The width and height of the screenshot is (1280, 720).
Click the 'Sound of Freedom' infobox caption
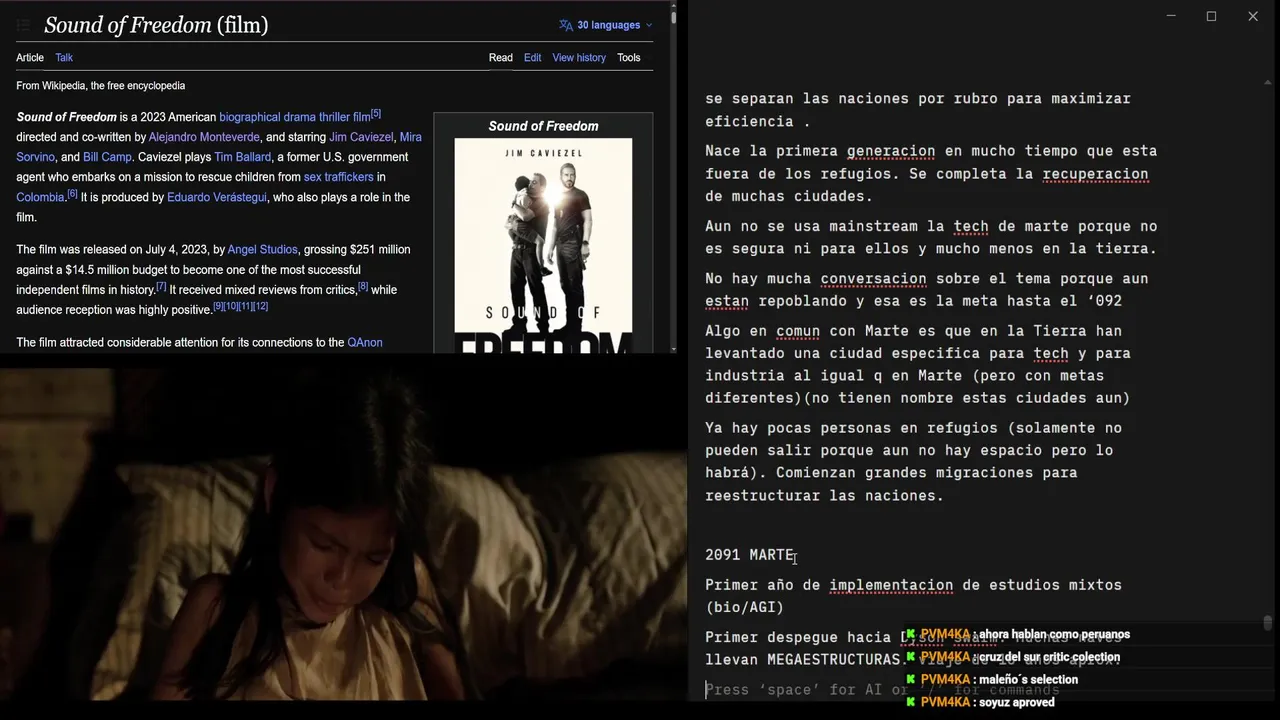pyautogui.click(x=543, y=126)
